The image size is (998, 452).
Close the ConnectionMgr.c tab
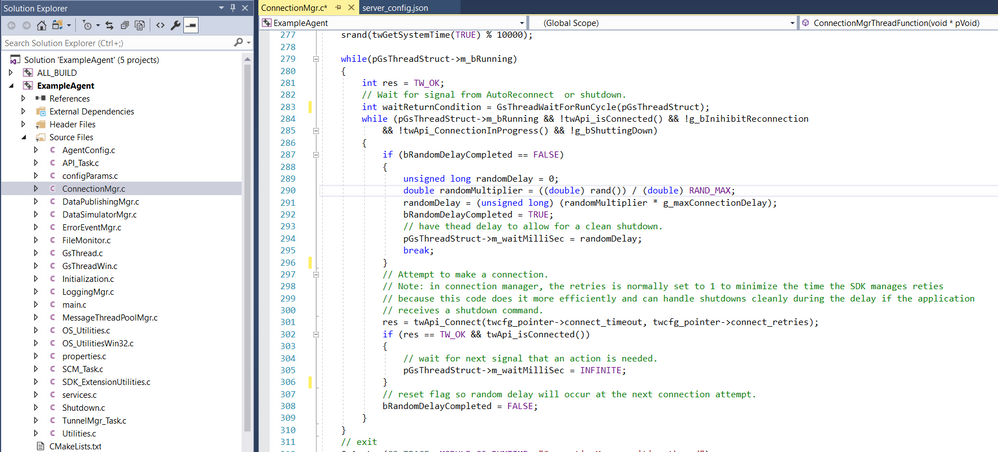pos(351,8)
